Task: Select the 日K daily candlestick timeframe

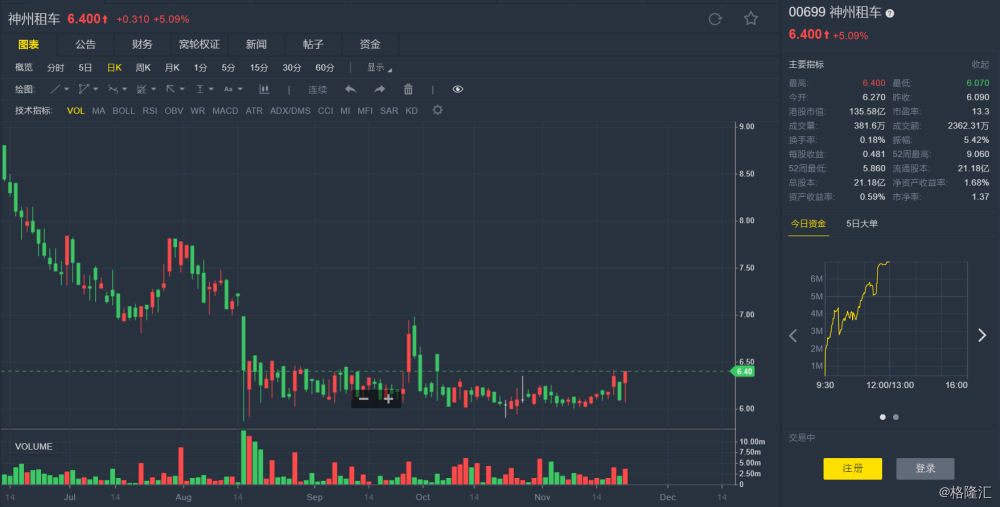Action: [x=114, y=68]
